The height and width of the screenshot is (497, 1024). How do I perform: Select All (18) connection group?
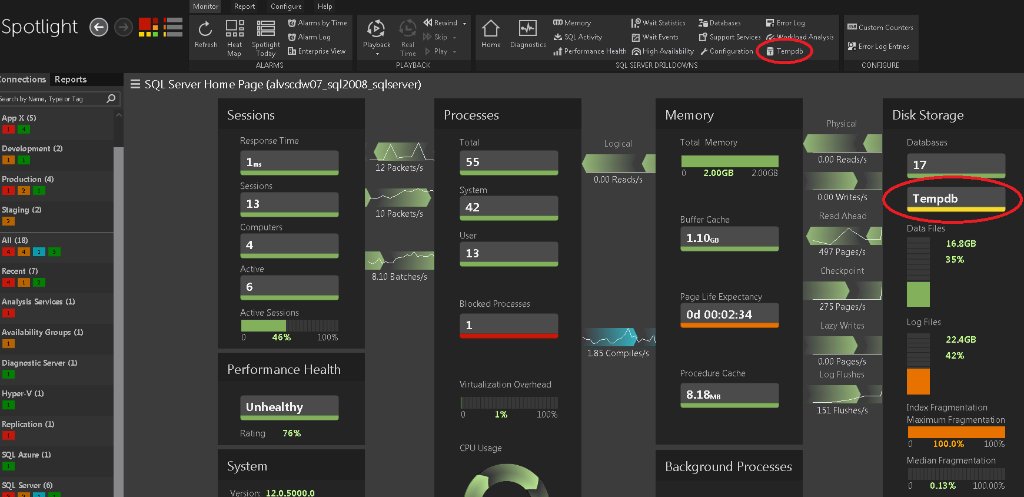[15, 240]
